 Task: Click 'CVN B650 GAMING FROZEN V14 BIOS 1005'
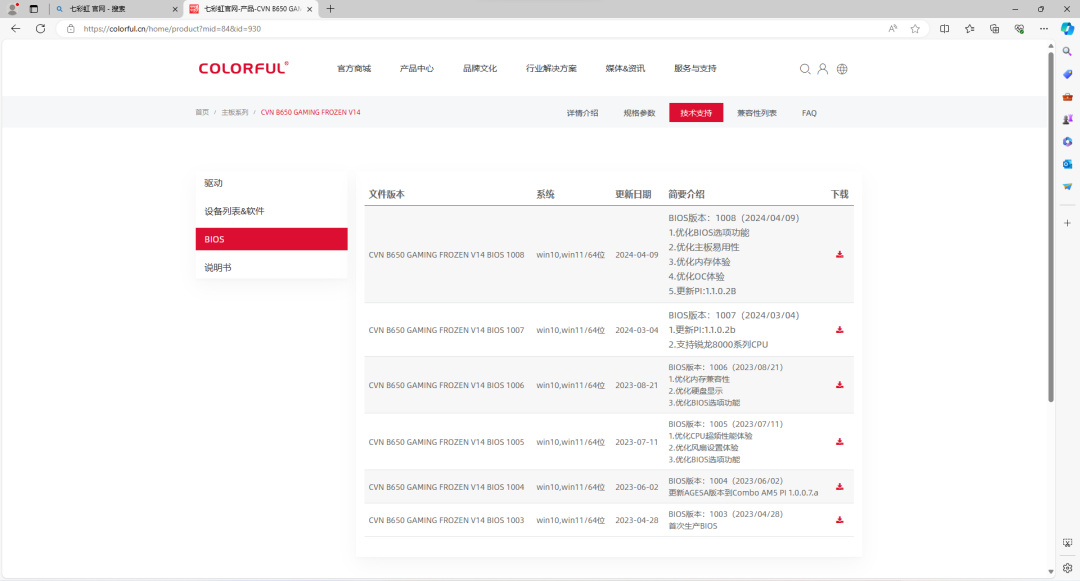coord(446,442)
